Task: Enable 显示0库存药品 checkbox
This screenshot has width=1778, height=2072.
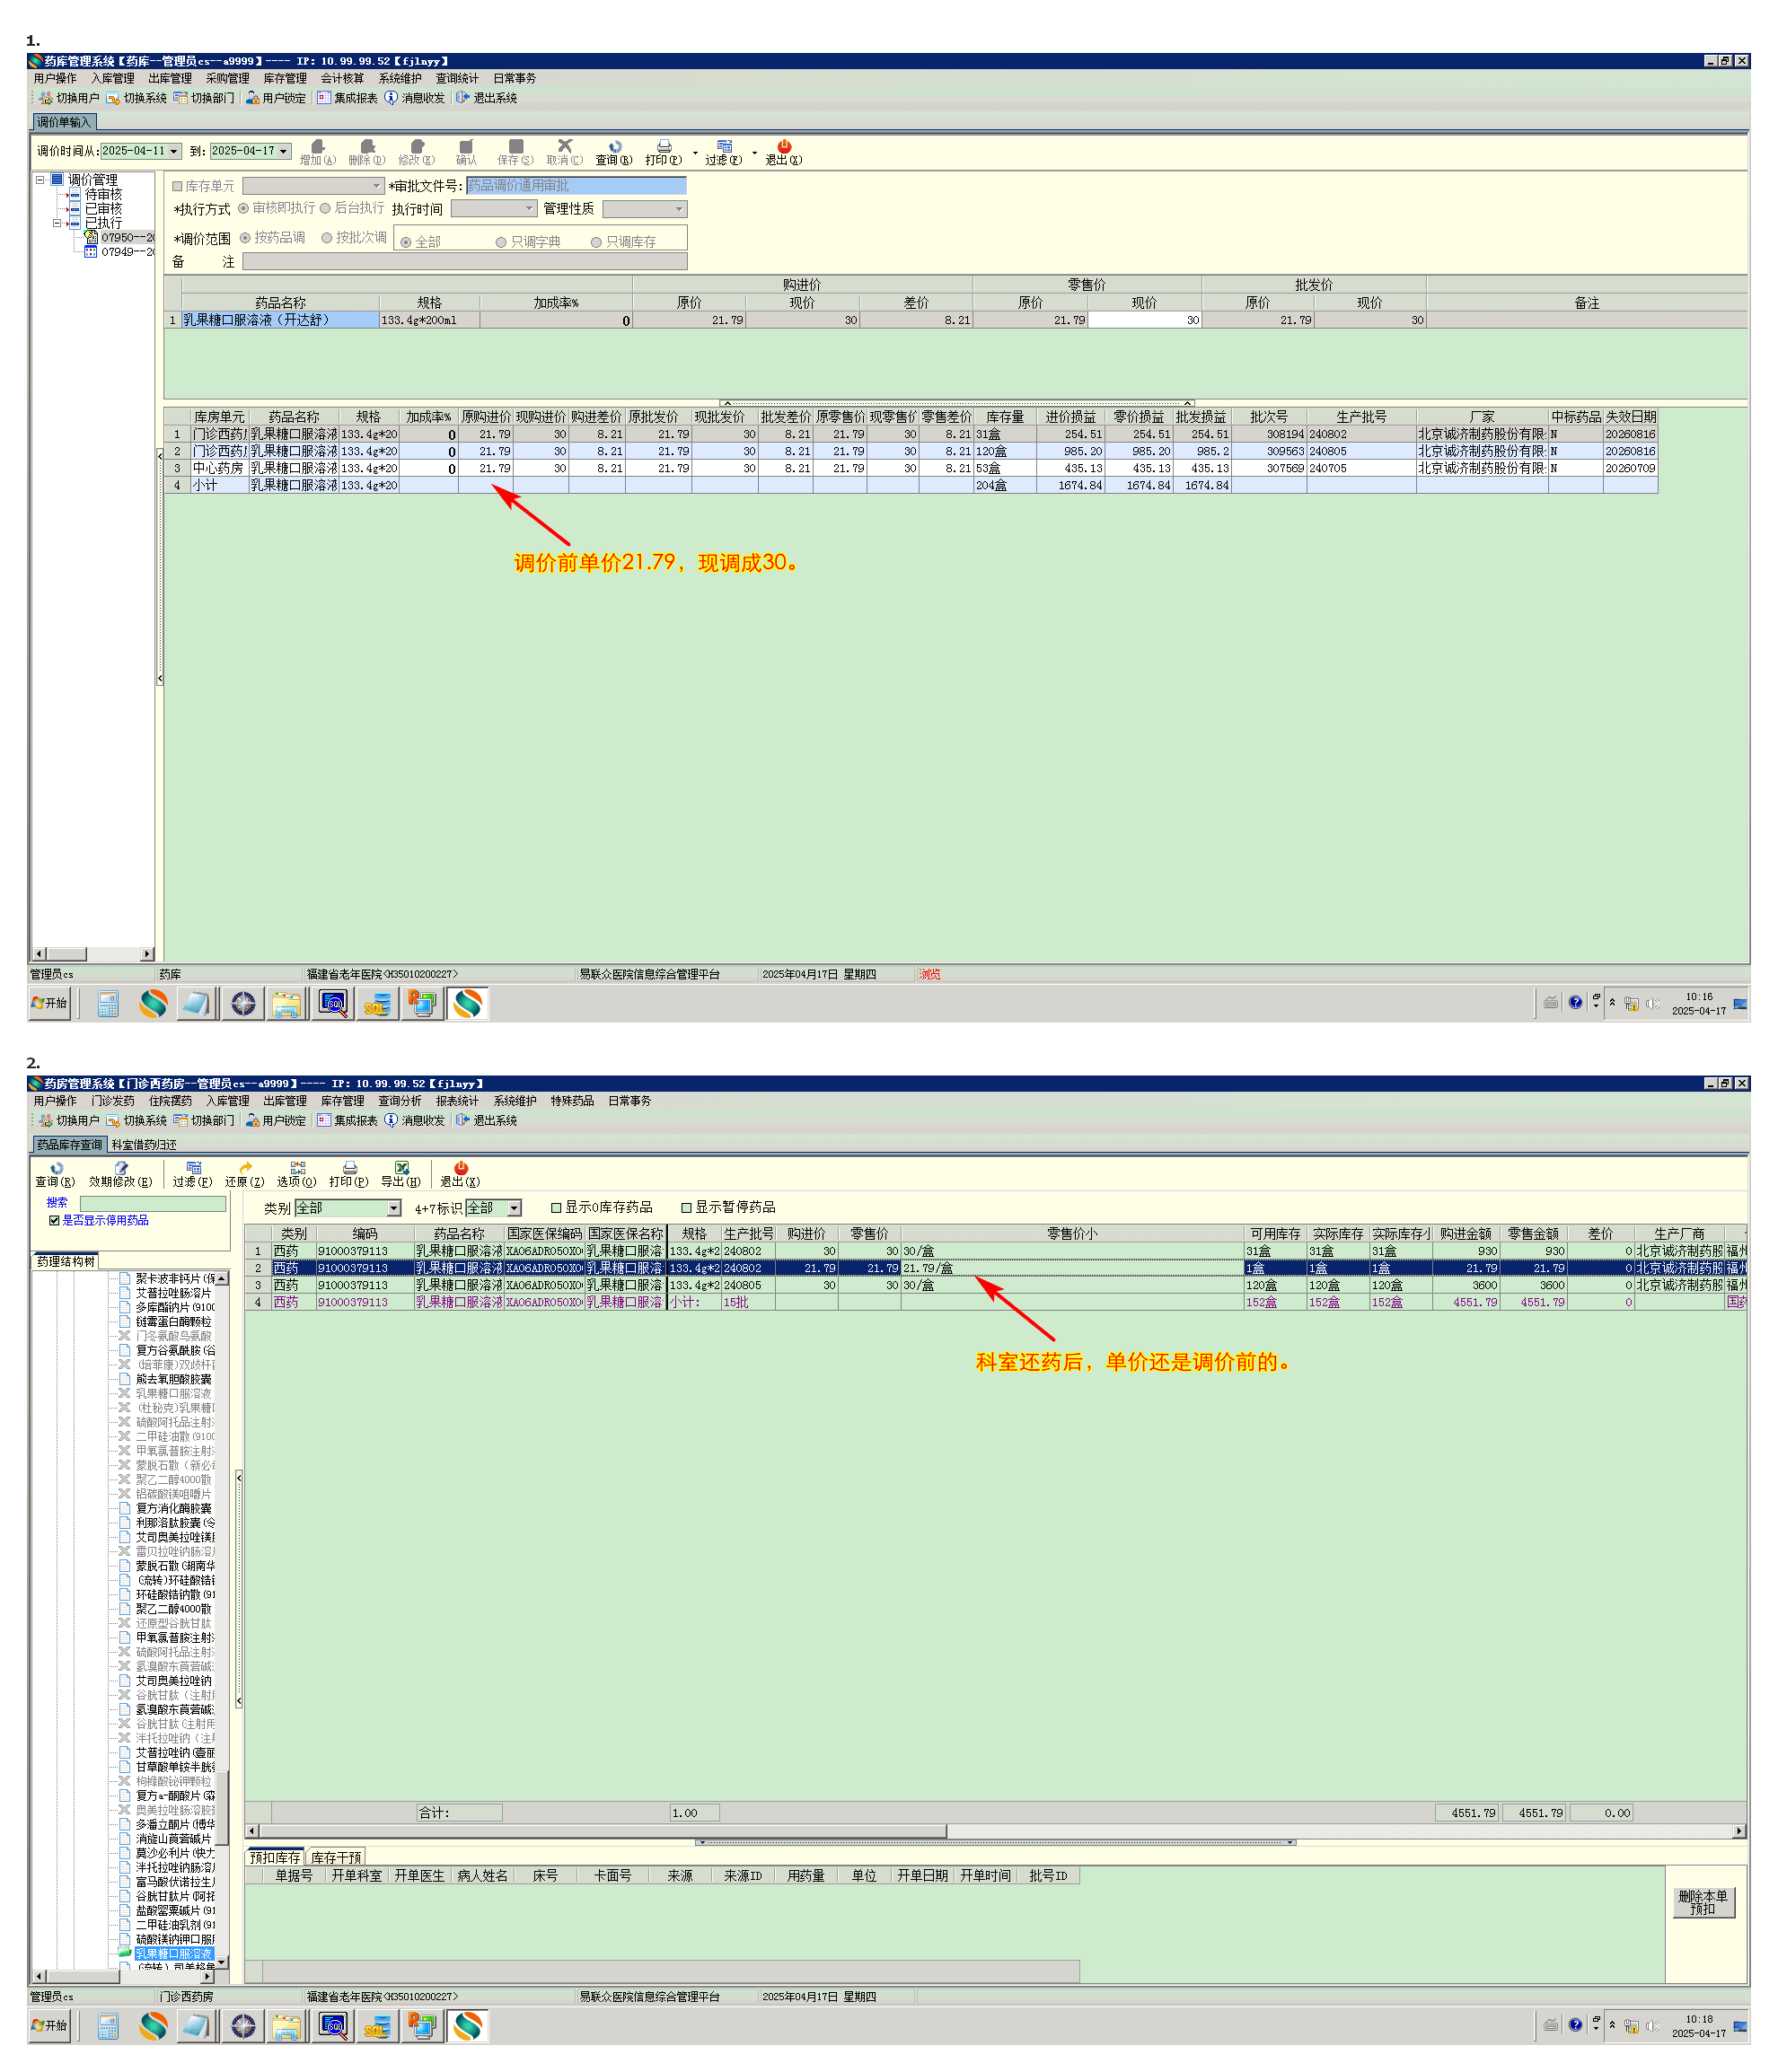Action: coord(557,1208)
